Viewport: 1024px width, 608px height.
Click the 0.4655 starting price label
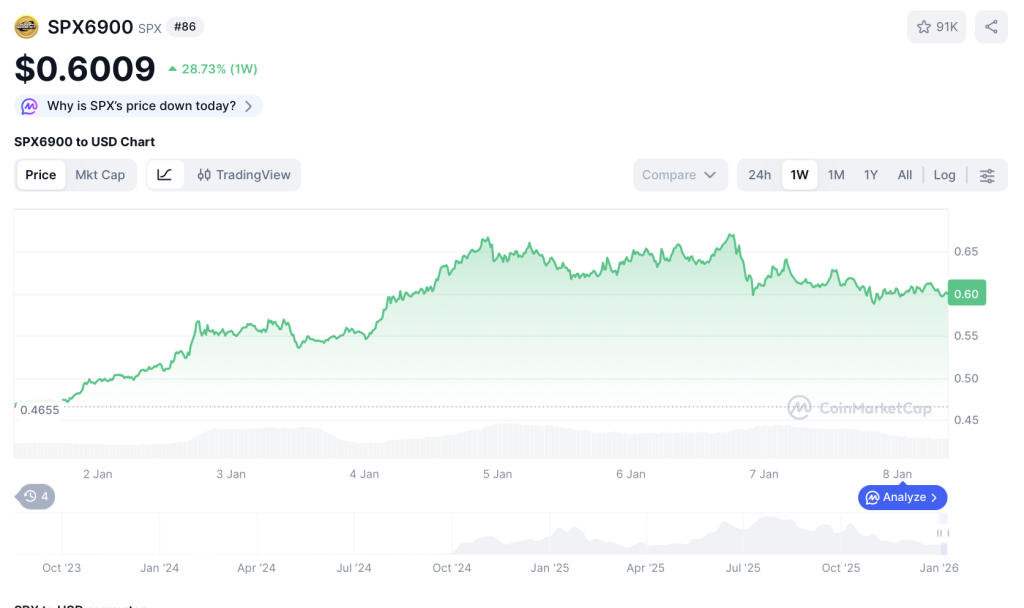[x=39, y=410]
